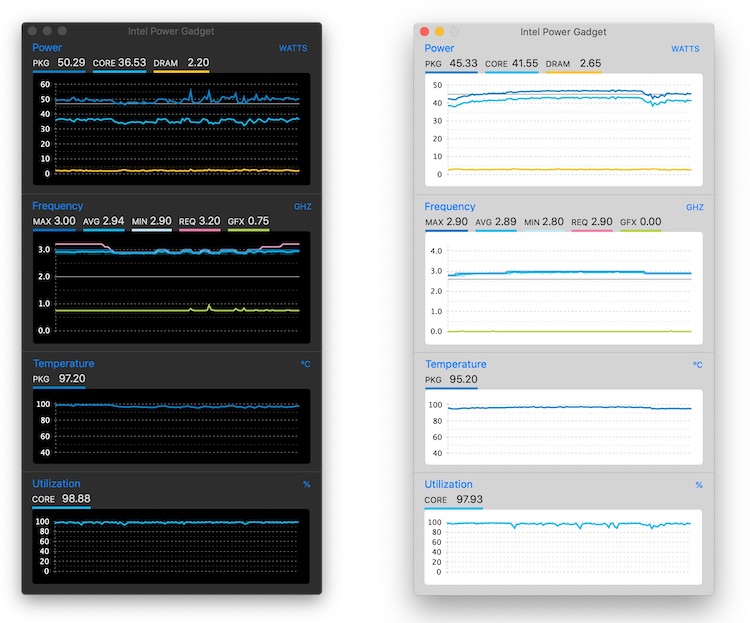This screenshot has width=750, height=623.
Task: Click the dark window's close button
Action: click(x=33, y=31)
